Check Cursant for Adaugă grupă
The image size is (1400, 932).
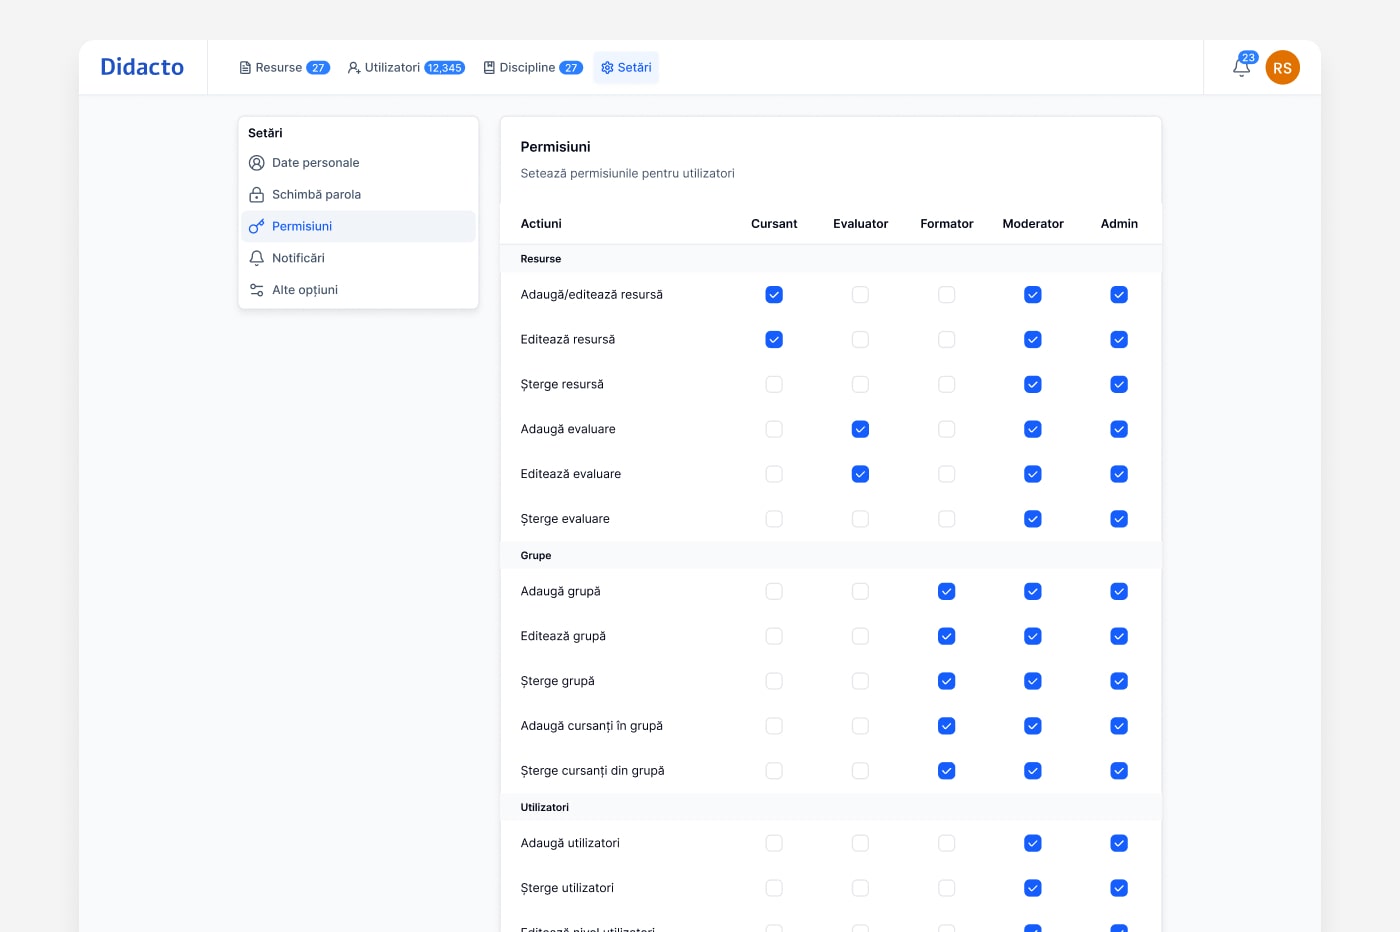pos(774,592)
